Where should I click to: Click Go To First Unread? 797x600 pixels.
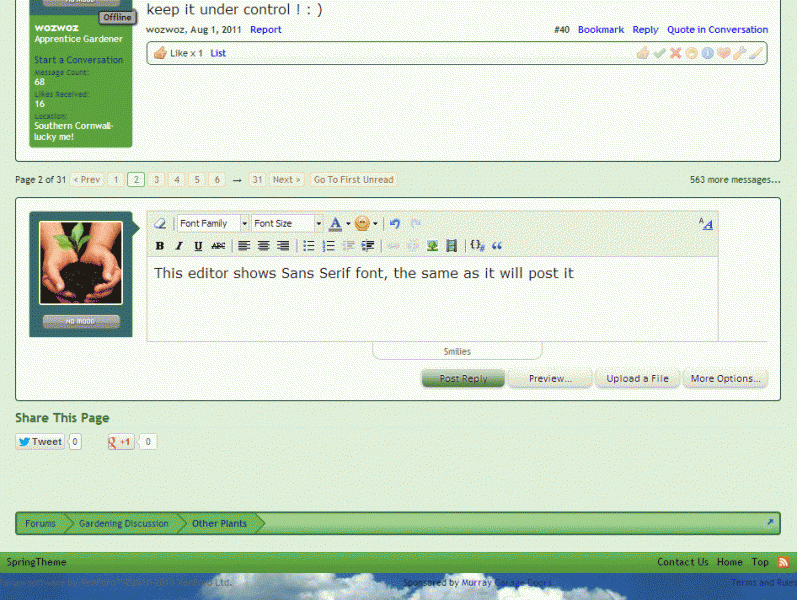click(354, 179)
